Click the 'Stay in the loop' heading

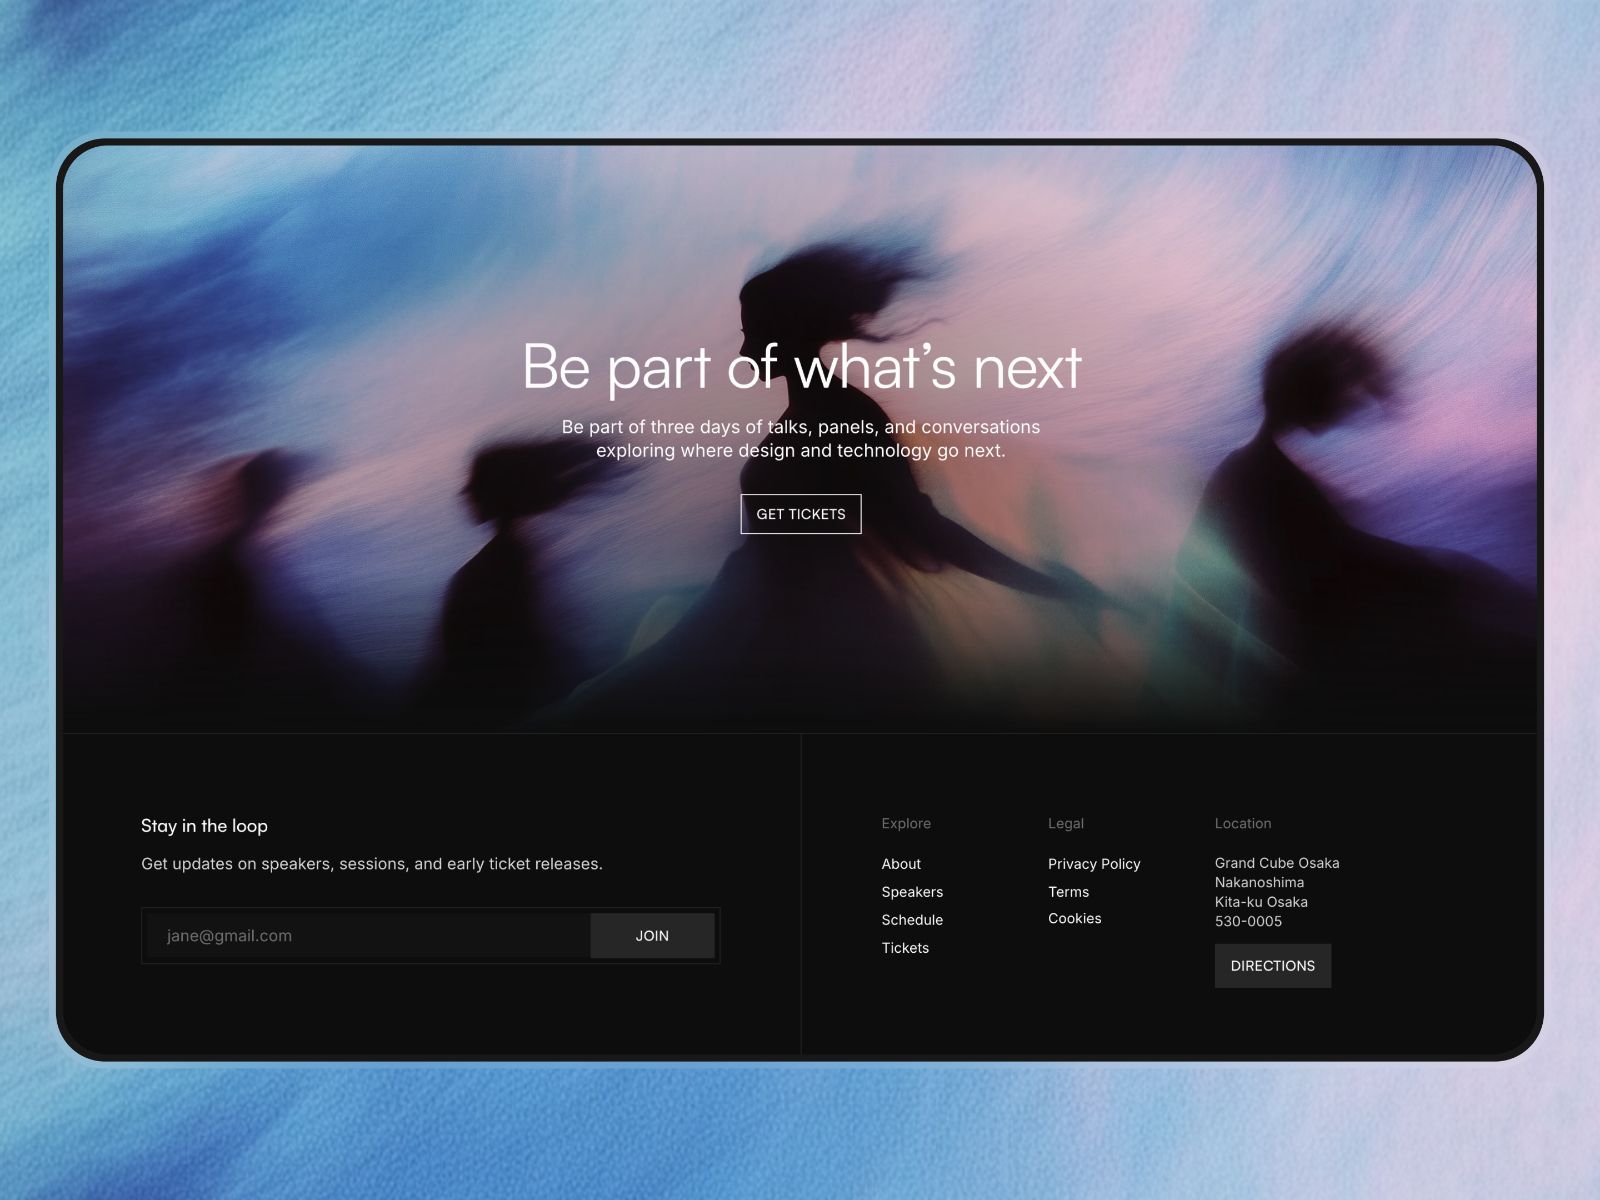[204, 826]
